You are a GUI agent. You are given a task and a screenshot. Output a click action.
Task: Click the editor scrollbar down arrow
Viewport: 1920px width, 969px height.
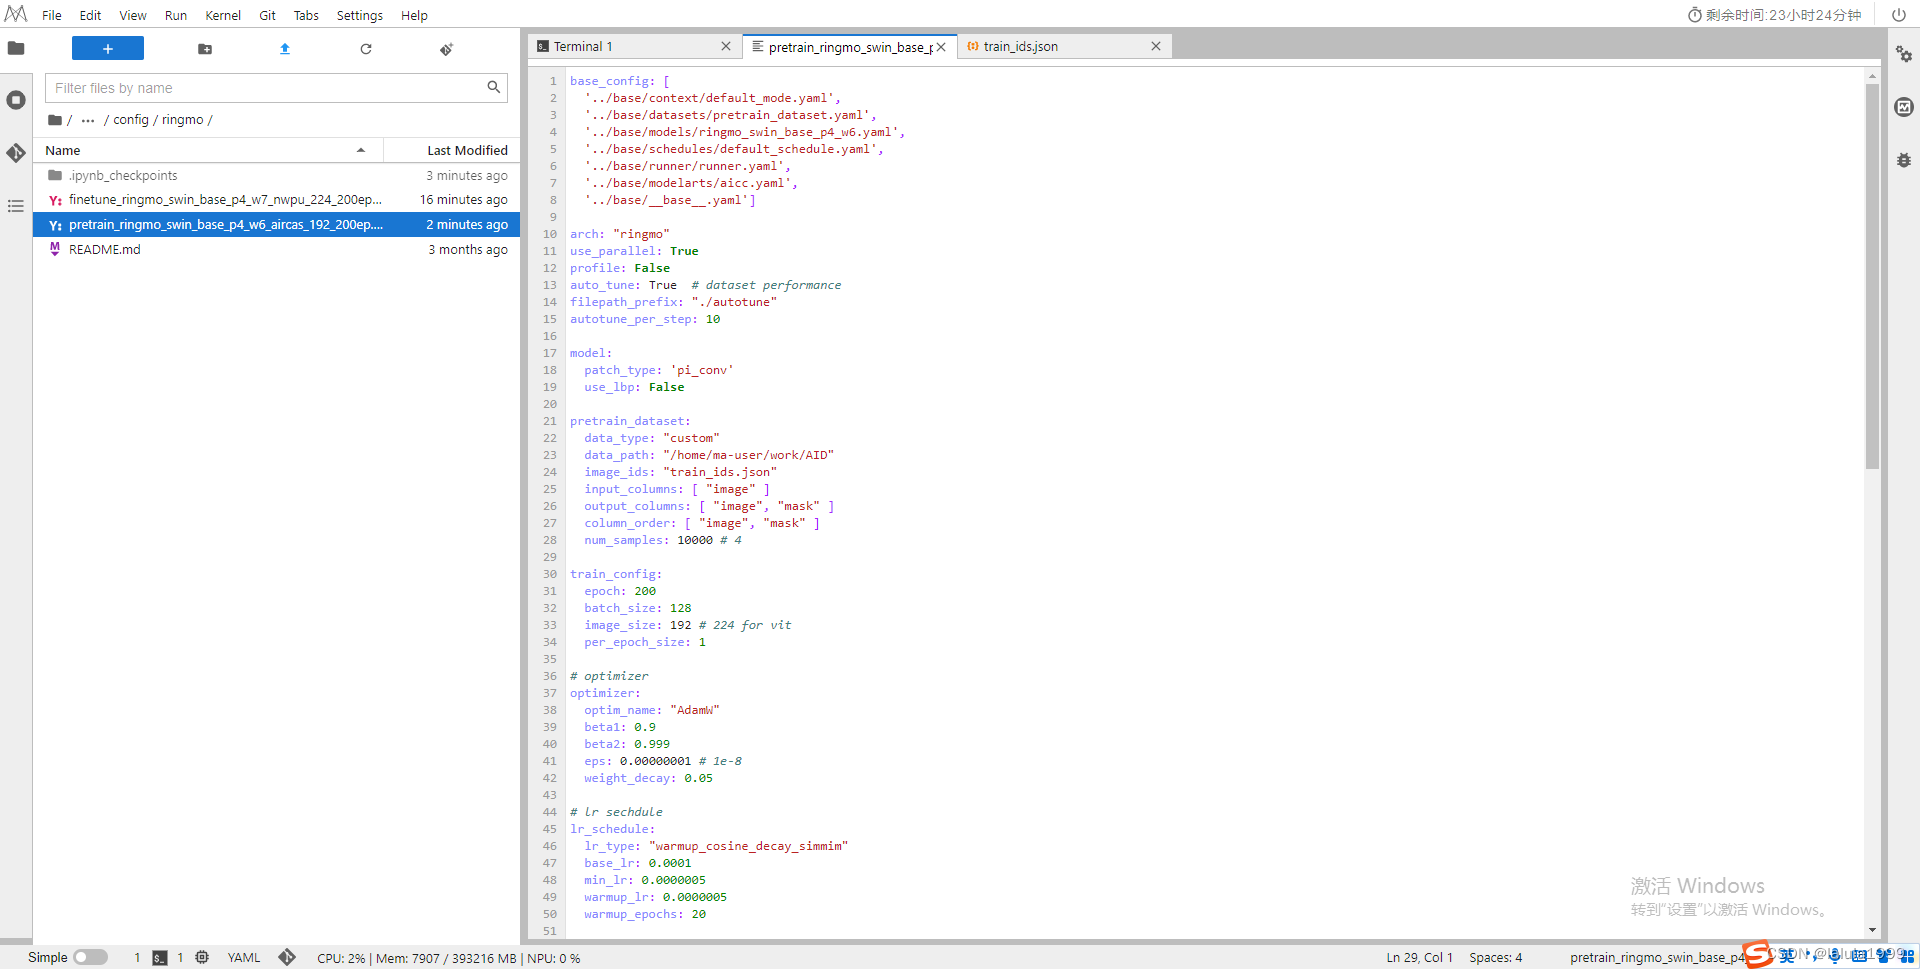(x=1872, y=930)
